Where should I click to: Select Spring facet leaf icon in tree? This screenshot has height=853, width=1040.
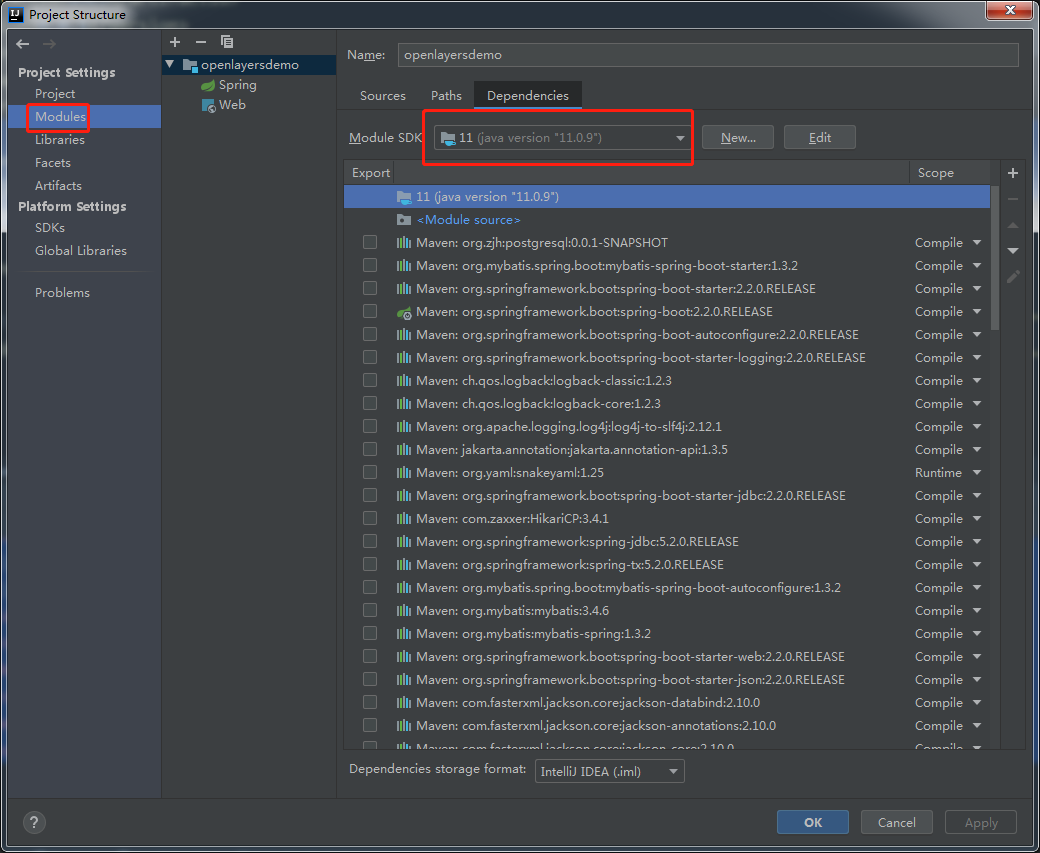point(208,85)
